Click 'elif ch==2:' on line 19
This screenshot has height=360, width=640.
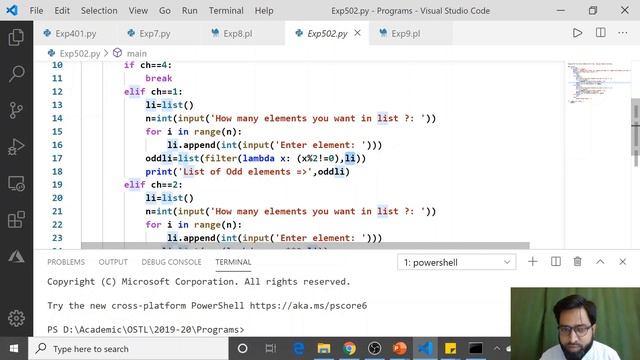(x=153, y=185)
